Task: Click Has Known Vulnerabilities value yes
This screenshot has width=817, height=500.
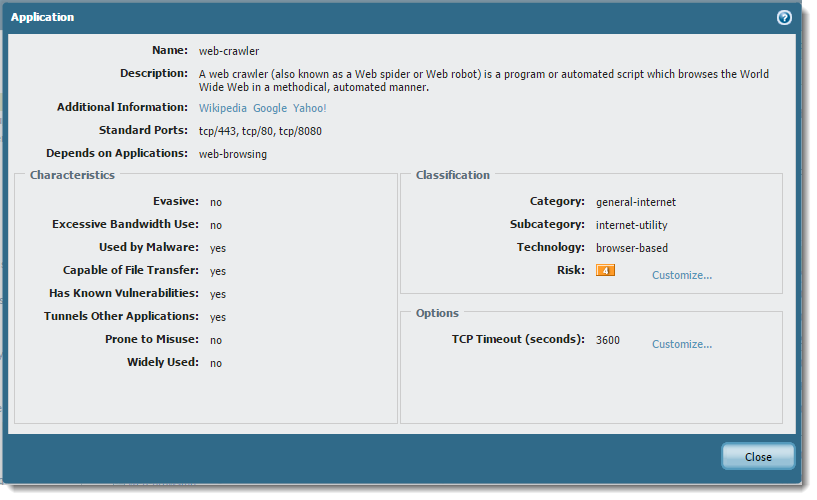Action: tap(218, 294)
